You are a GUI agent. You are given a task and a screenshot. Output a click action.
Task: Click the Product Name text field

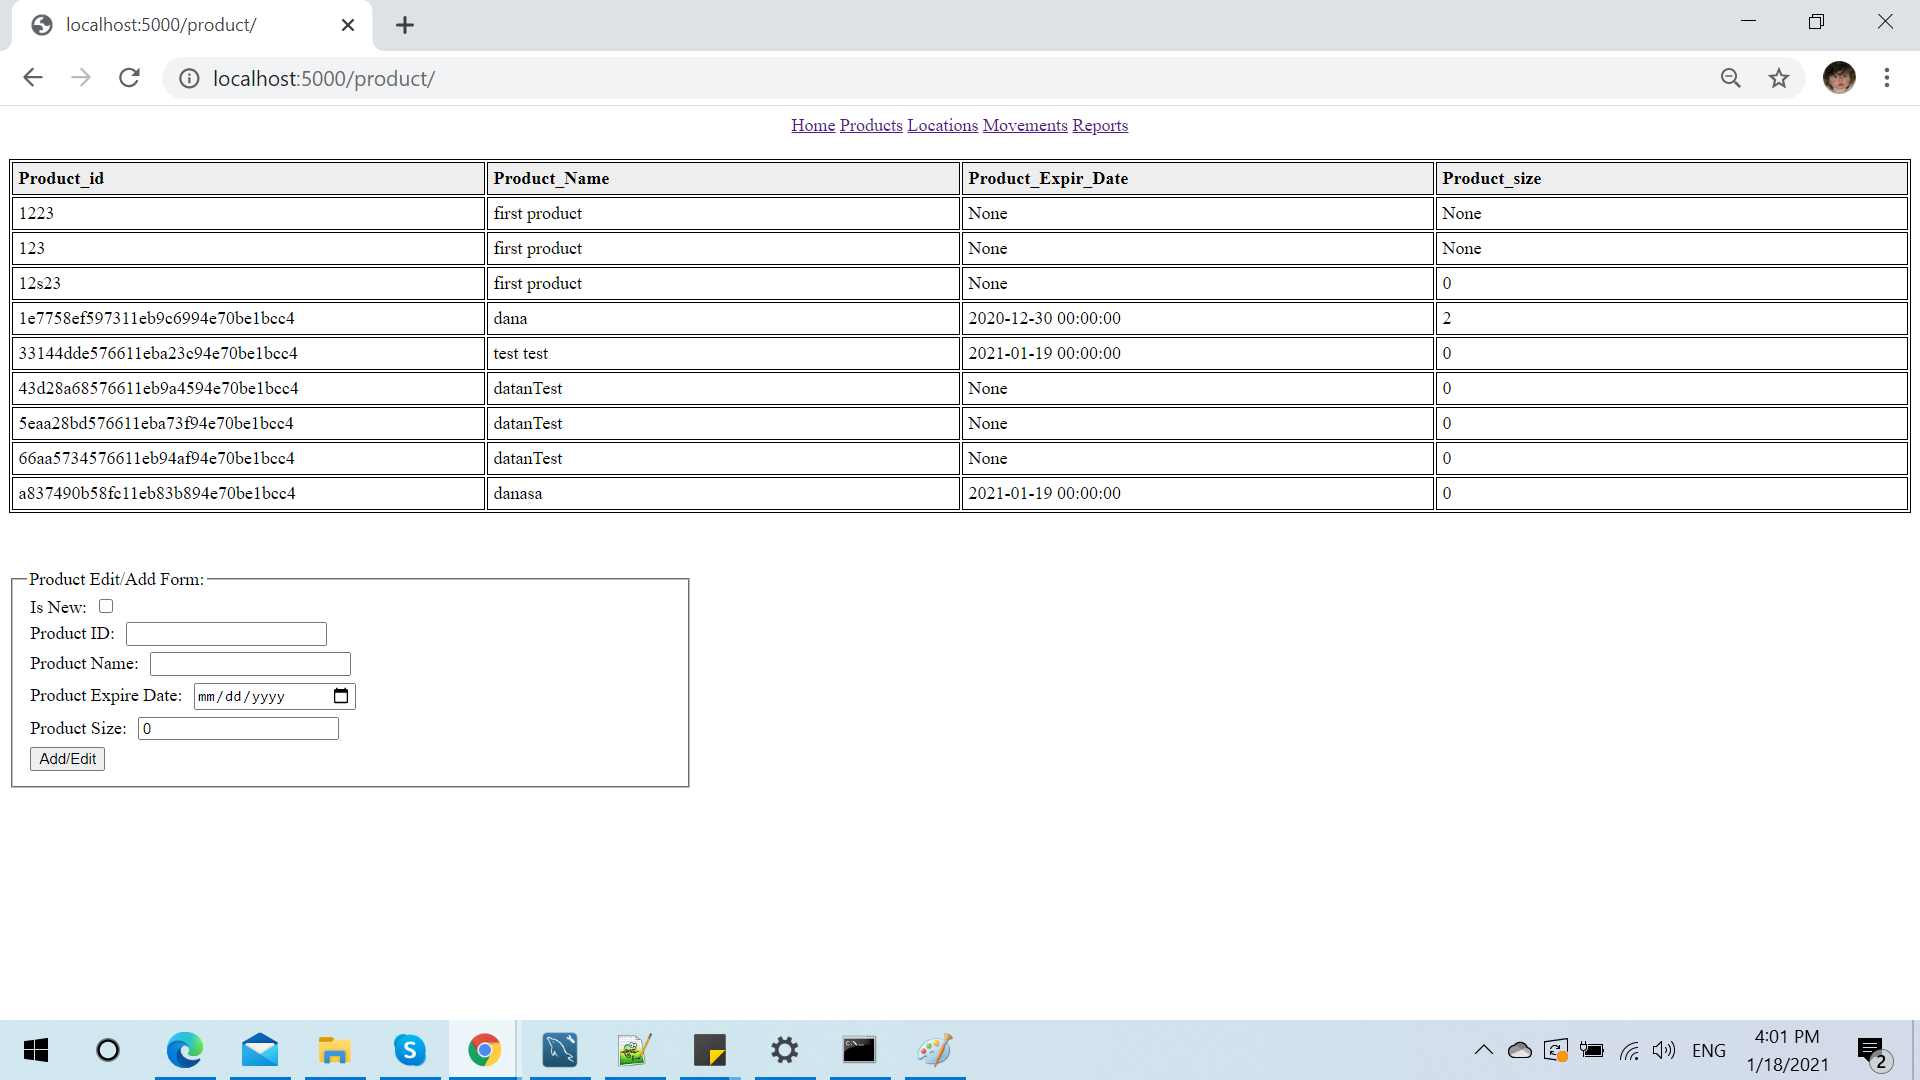click(x=250, y=664)
